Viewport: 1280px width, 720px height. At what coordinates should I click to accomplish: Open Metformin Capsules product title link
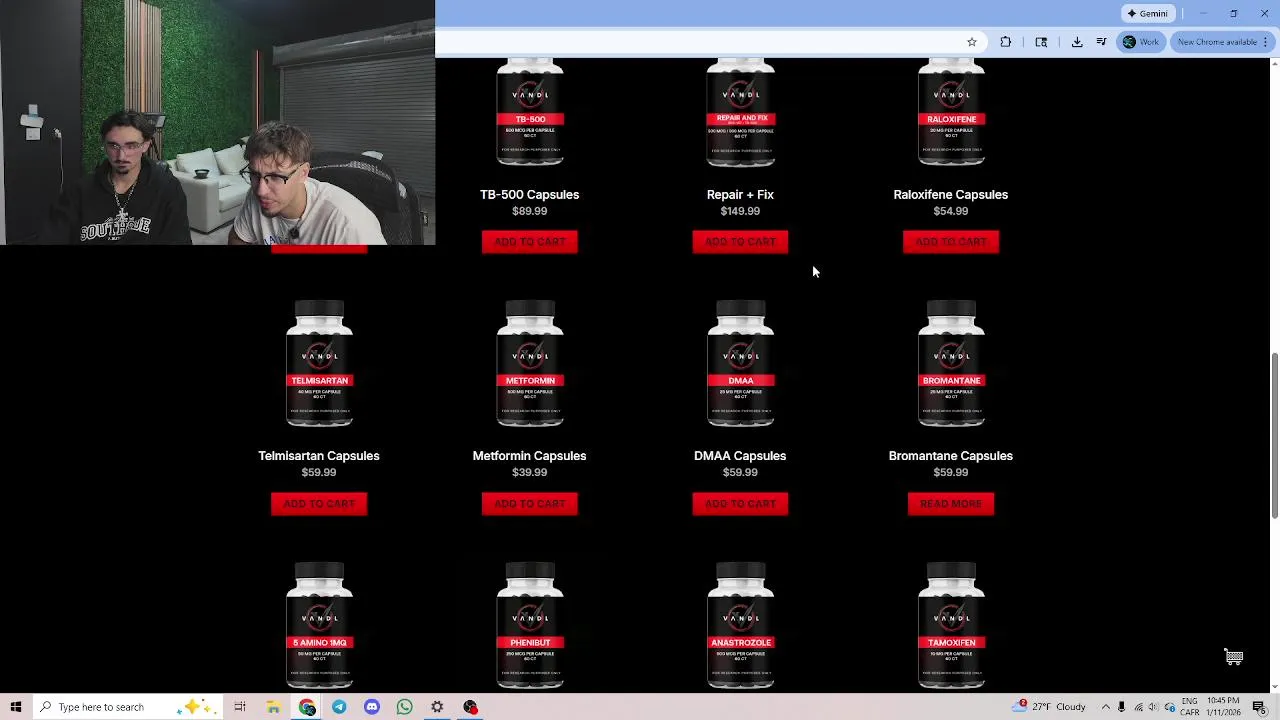529,456
